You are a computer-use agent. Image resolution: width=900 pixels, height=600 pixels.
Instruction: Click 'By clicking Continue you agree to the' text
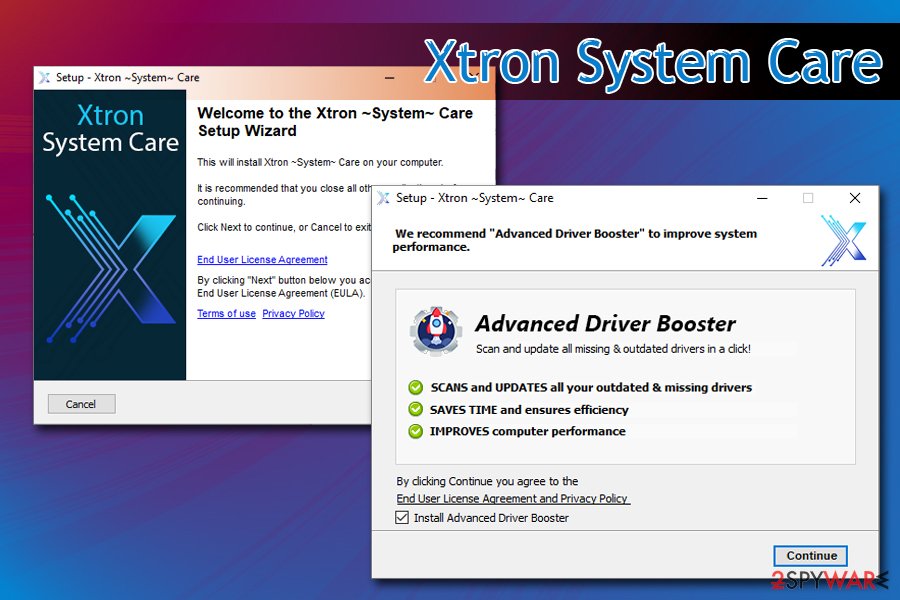pyautogui.click(x=487, y=481)
